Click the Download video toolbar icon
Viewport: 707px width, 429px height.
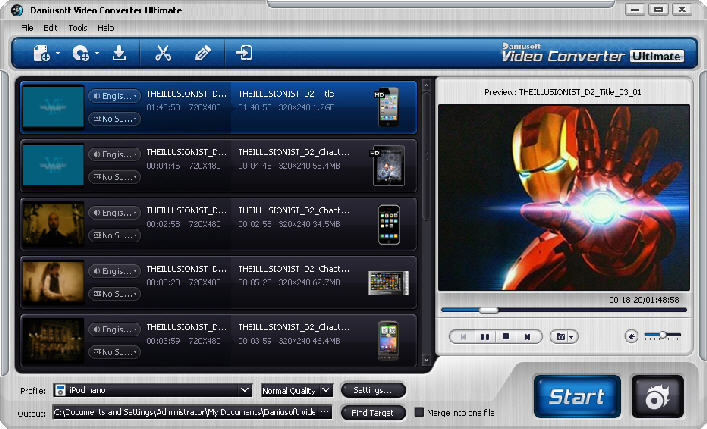tap(119, 53)
